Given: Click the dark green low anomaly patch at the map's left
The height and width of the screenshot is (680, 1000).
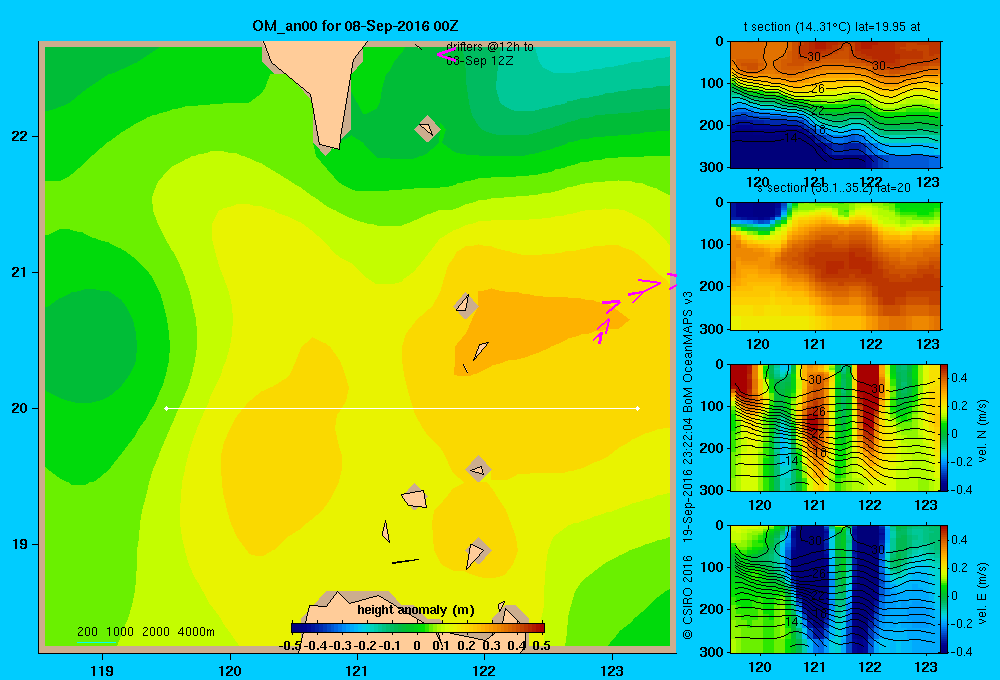Looking at the screenshot, I should point(89,344).
